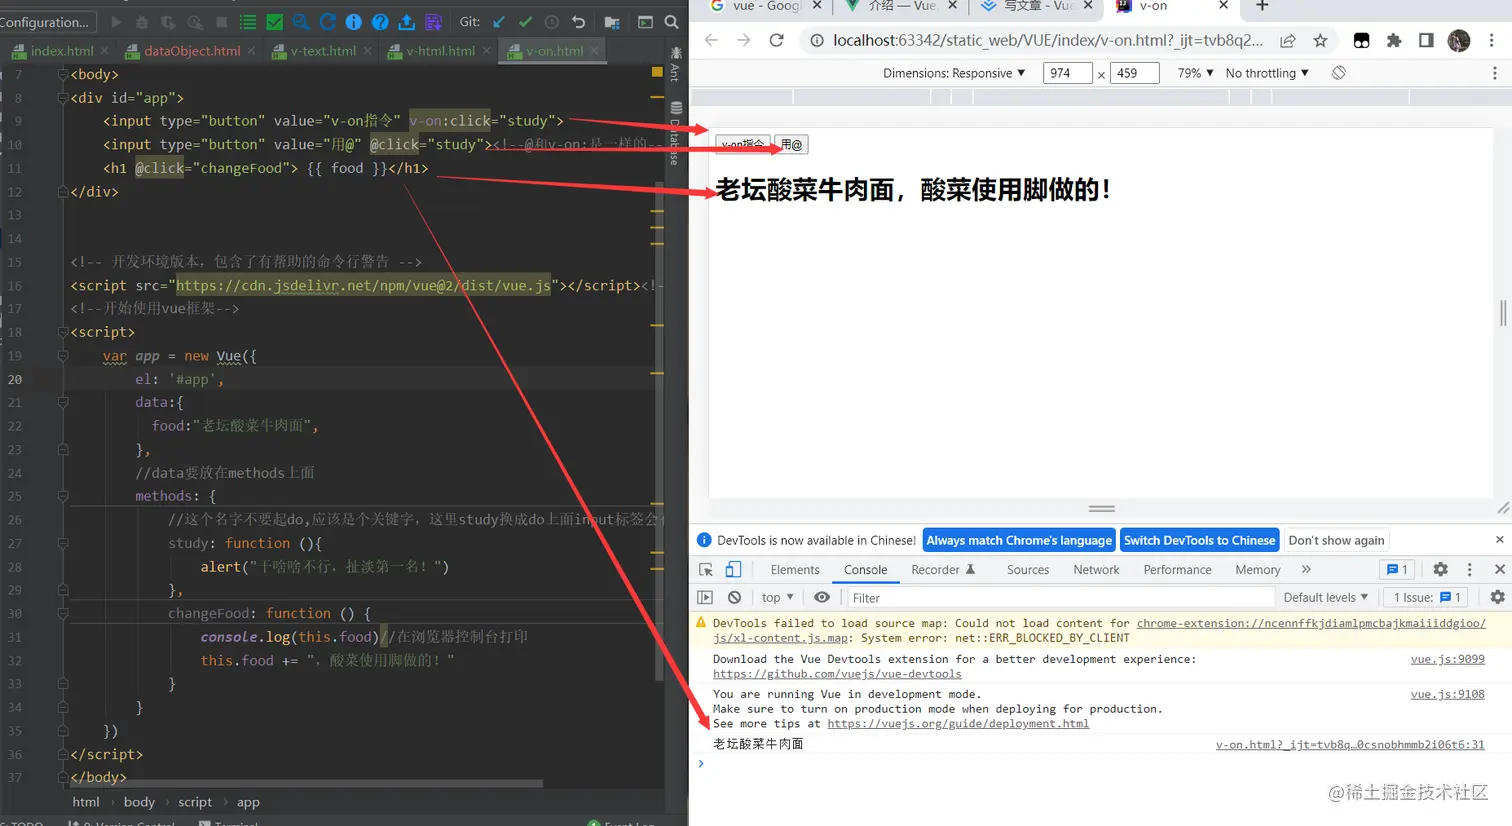Click the 用@ button on the webpage
Screen dimensions: 1512x826
(x=791, y=145)
